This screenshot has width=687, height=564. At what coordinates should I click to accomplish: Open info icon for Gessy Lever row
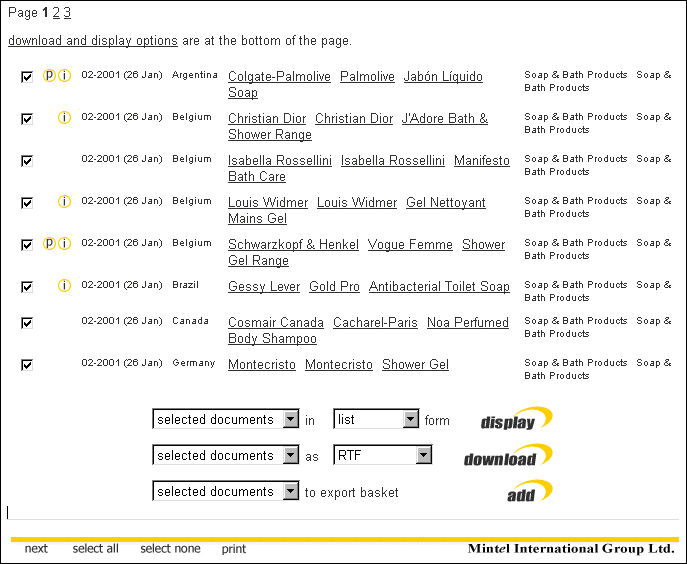point(64,286)
